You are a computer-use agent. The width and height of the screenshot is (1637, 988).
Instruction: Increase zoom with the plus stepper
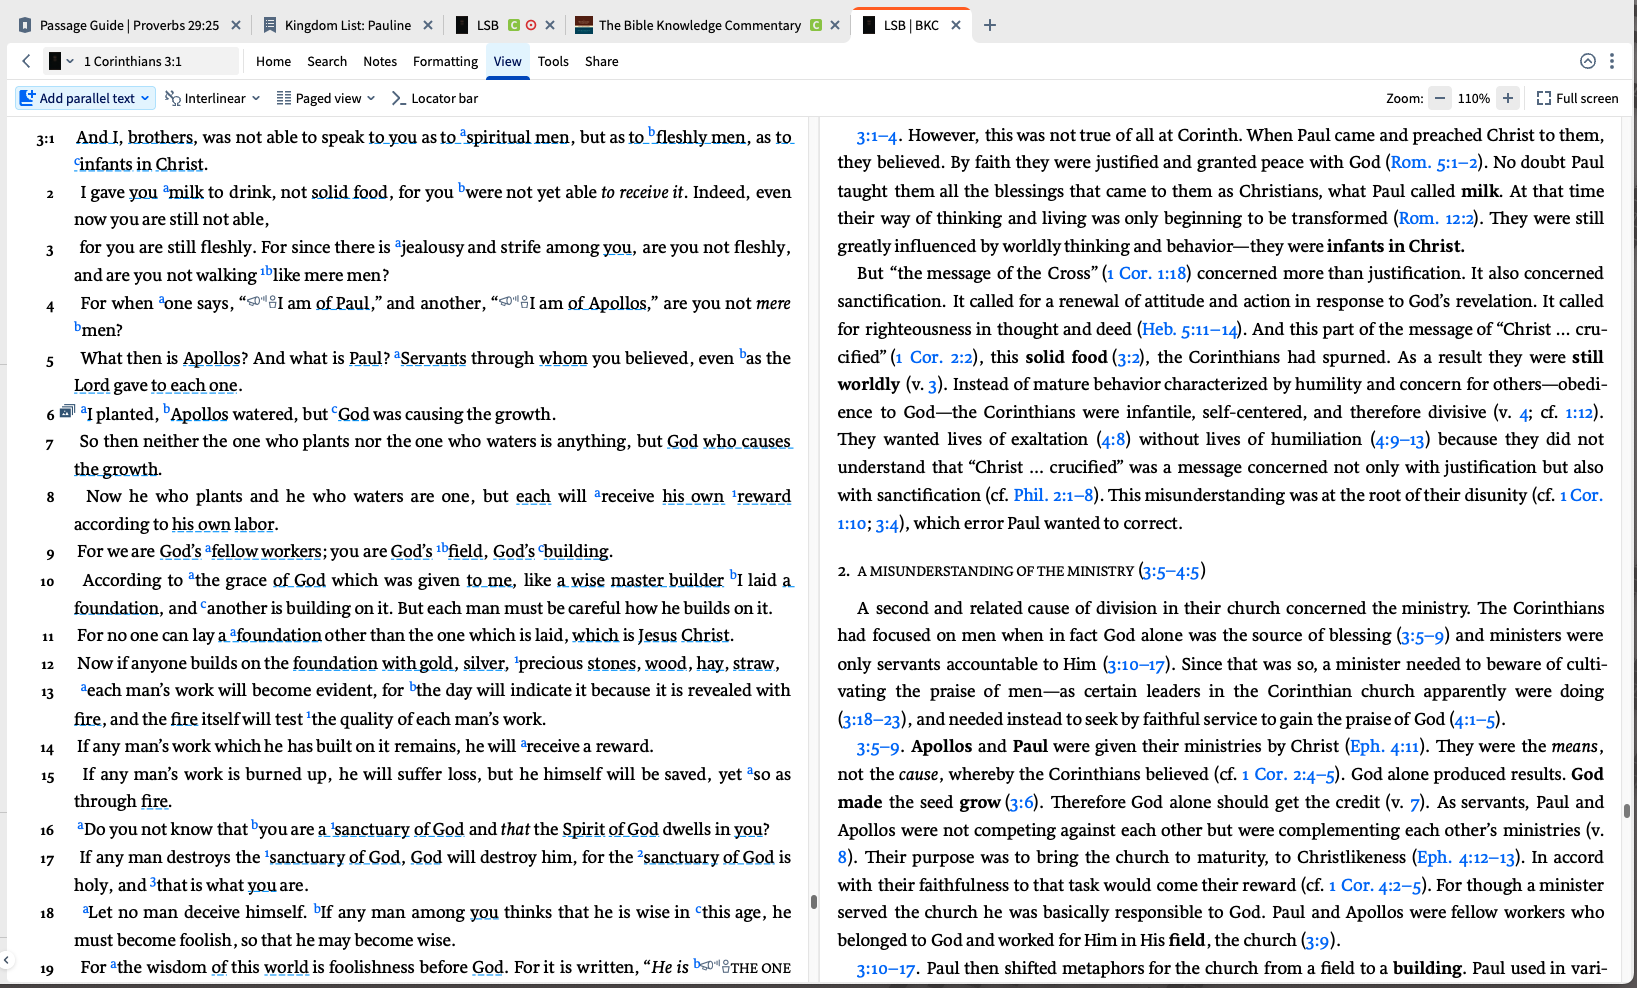point(1508,98)
